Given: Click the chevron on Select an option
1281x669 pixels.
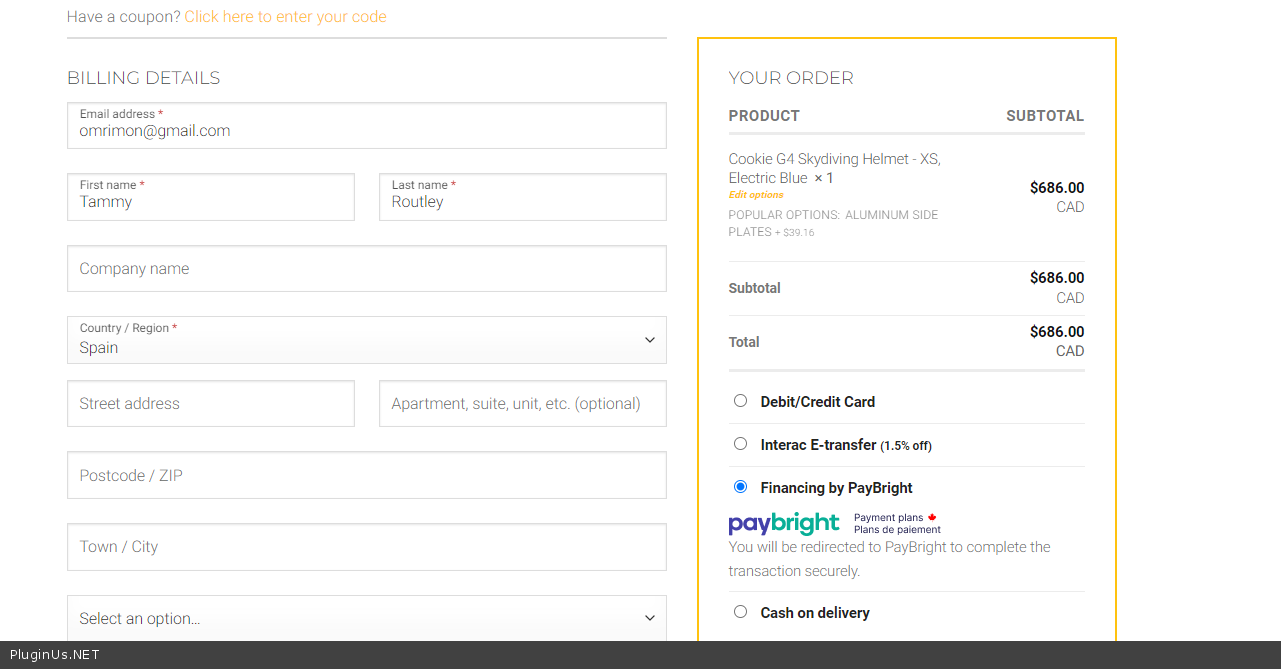Looking at the screenshot, I should click(x=649, y=618).
